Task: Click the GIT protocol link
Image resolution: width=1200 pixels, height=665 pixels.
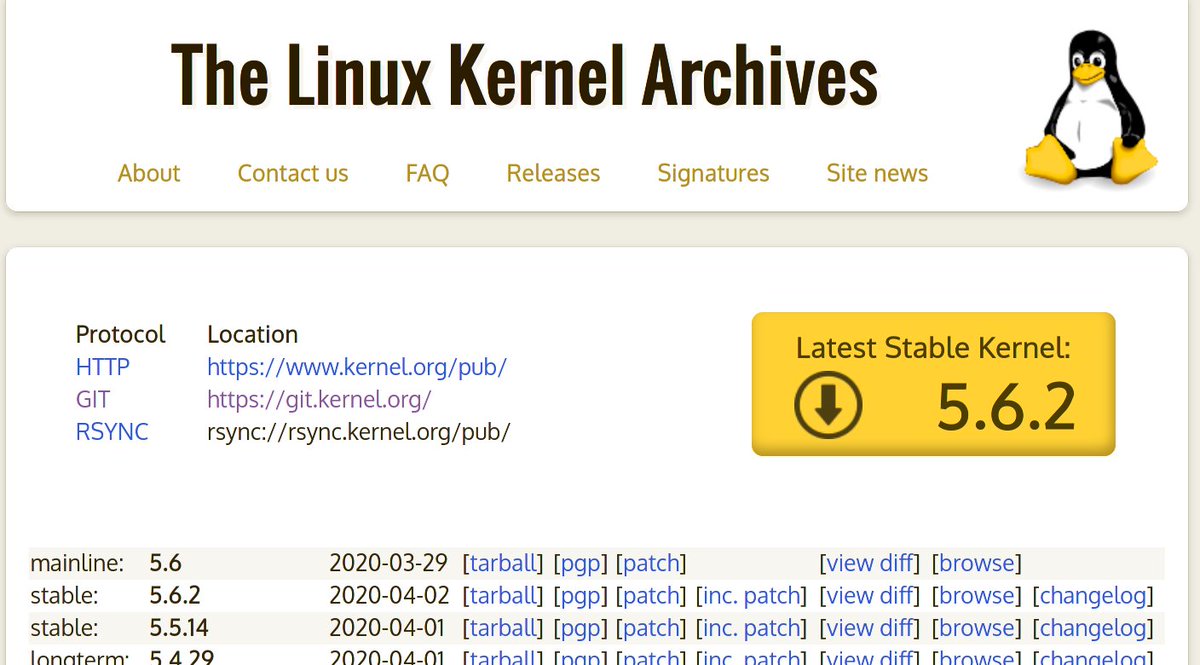Action: point(93,400)
